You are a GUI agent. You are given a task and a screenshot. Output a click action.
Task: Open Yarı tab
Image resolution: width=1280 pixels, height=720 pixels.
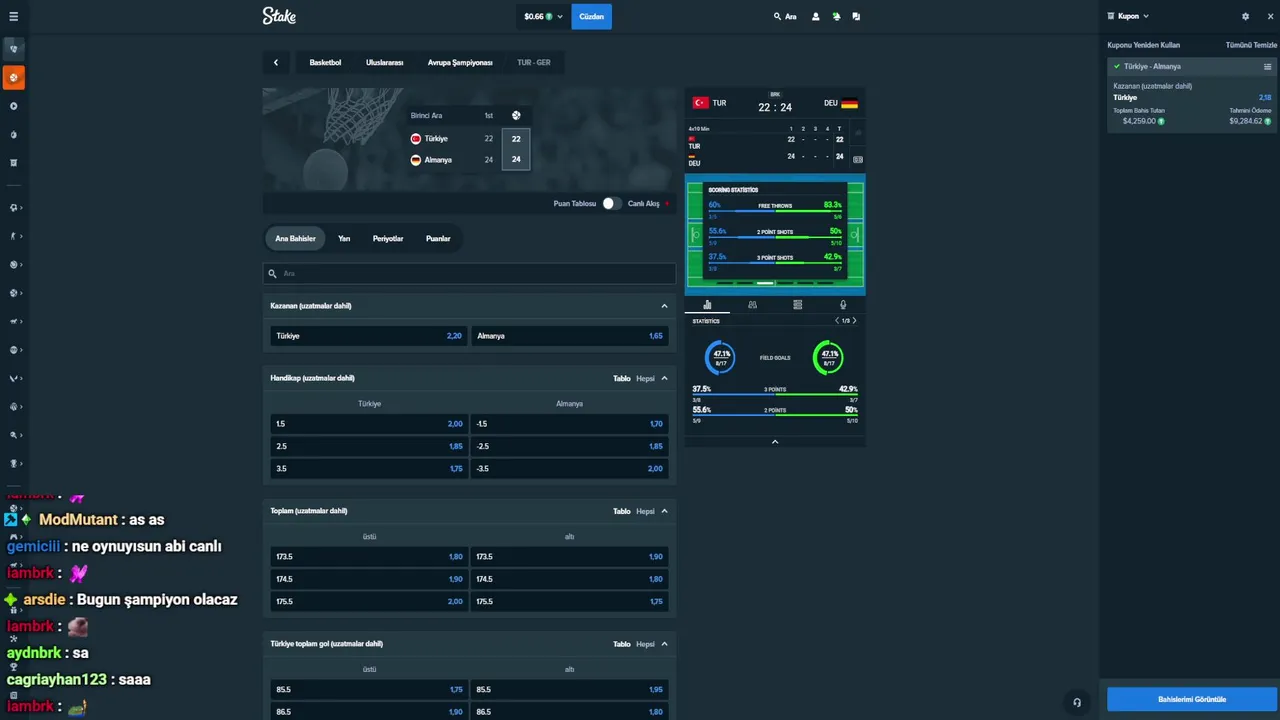344,239
